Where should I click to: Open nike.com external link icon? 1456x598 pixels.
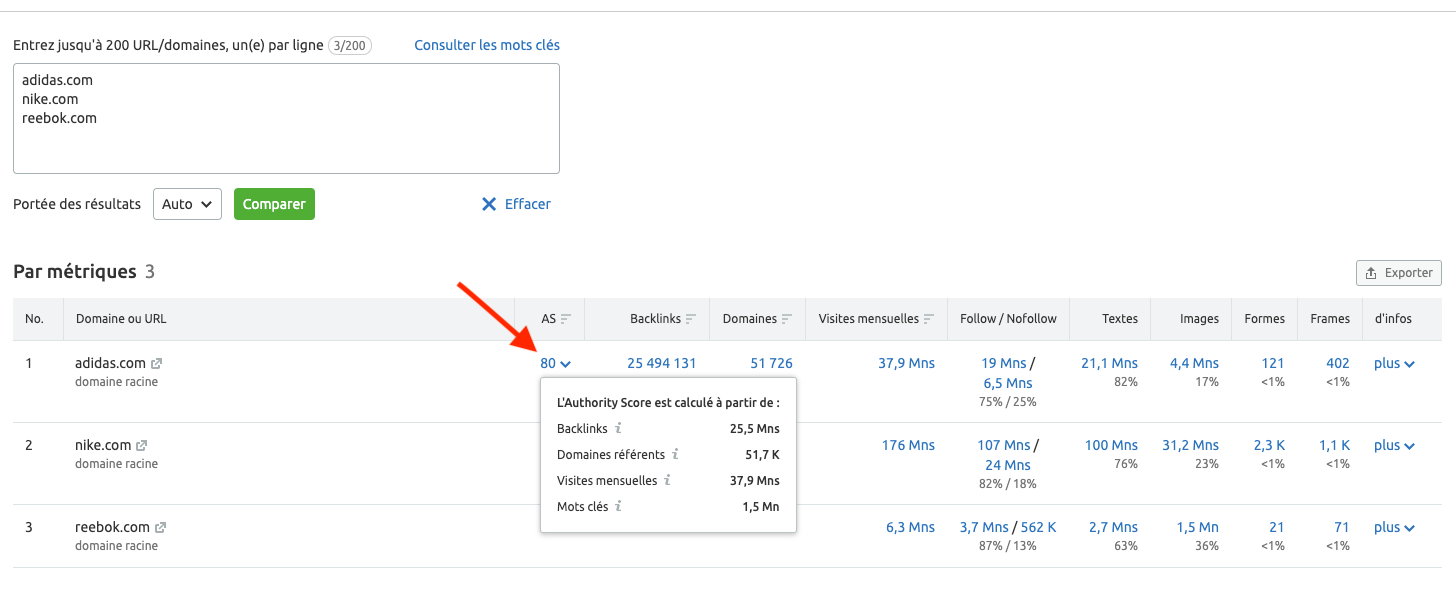(x=141, y=446)
